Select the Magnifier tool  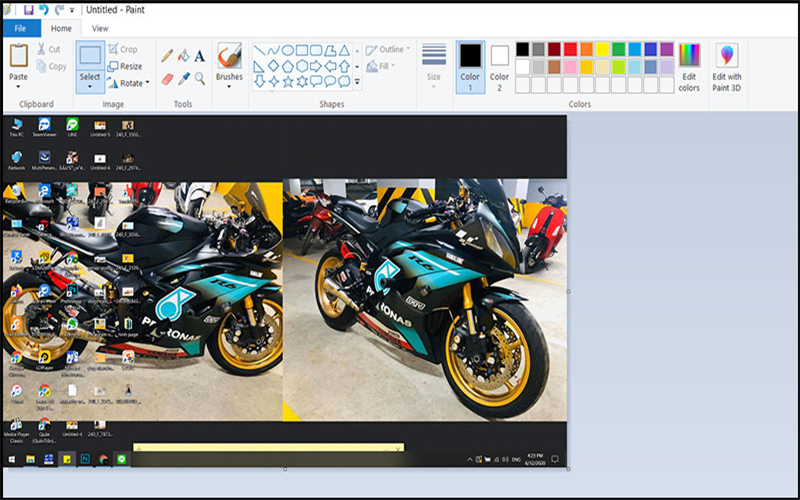click(x=200, y=79)
